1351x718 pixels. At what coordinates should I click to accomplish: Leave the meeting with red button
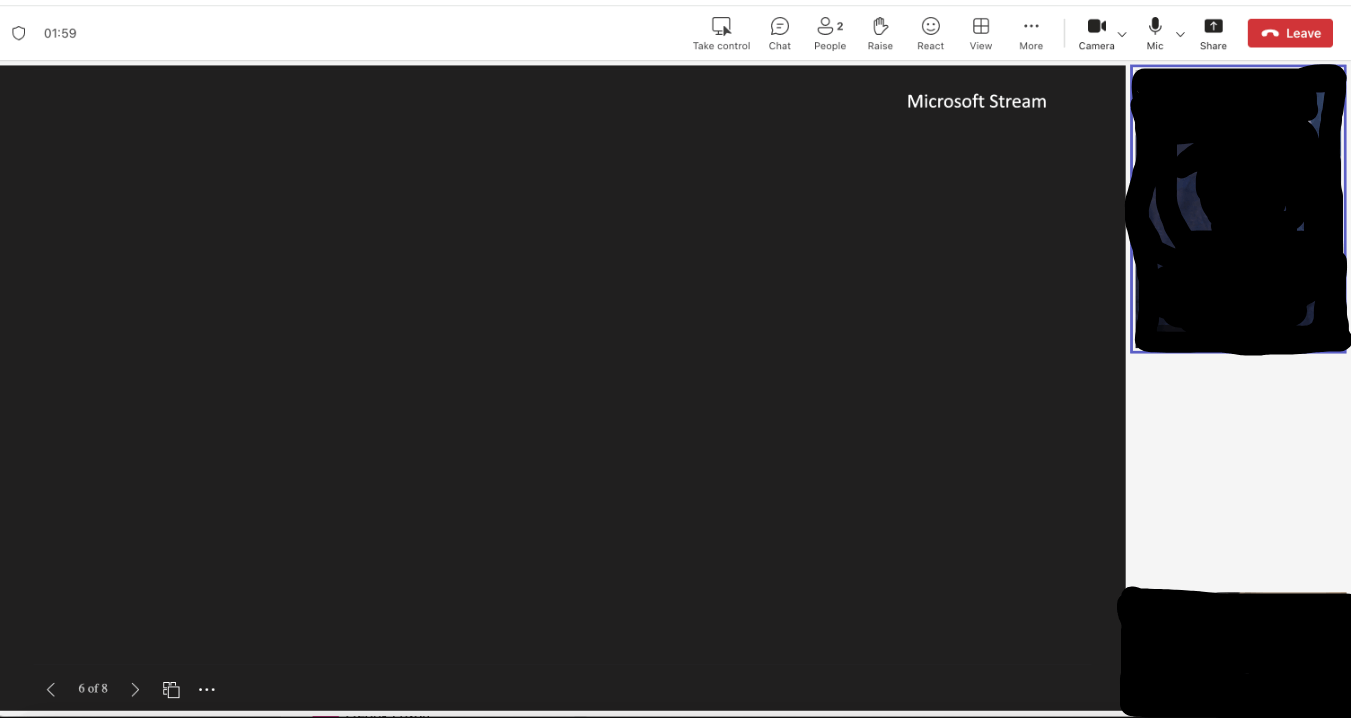point(1290,33)
